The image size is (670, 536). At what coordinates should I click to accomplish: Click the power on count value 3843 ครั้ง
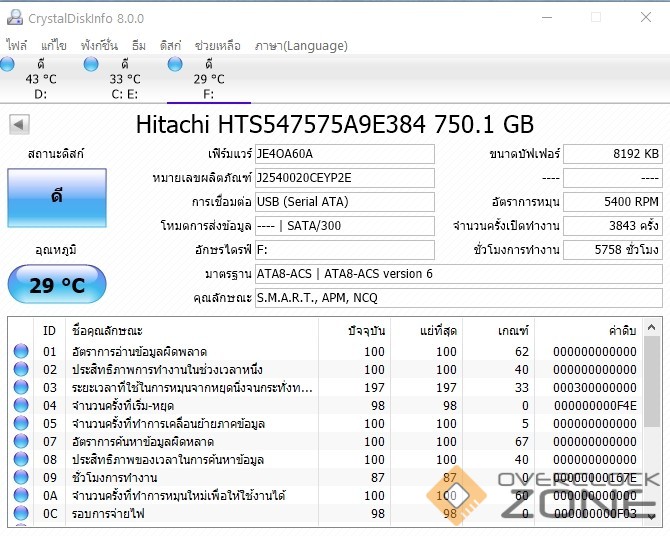pyautogui.click(x=613, y=226)
